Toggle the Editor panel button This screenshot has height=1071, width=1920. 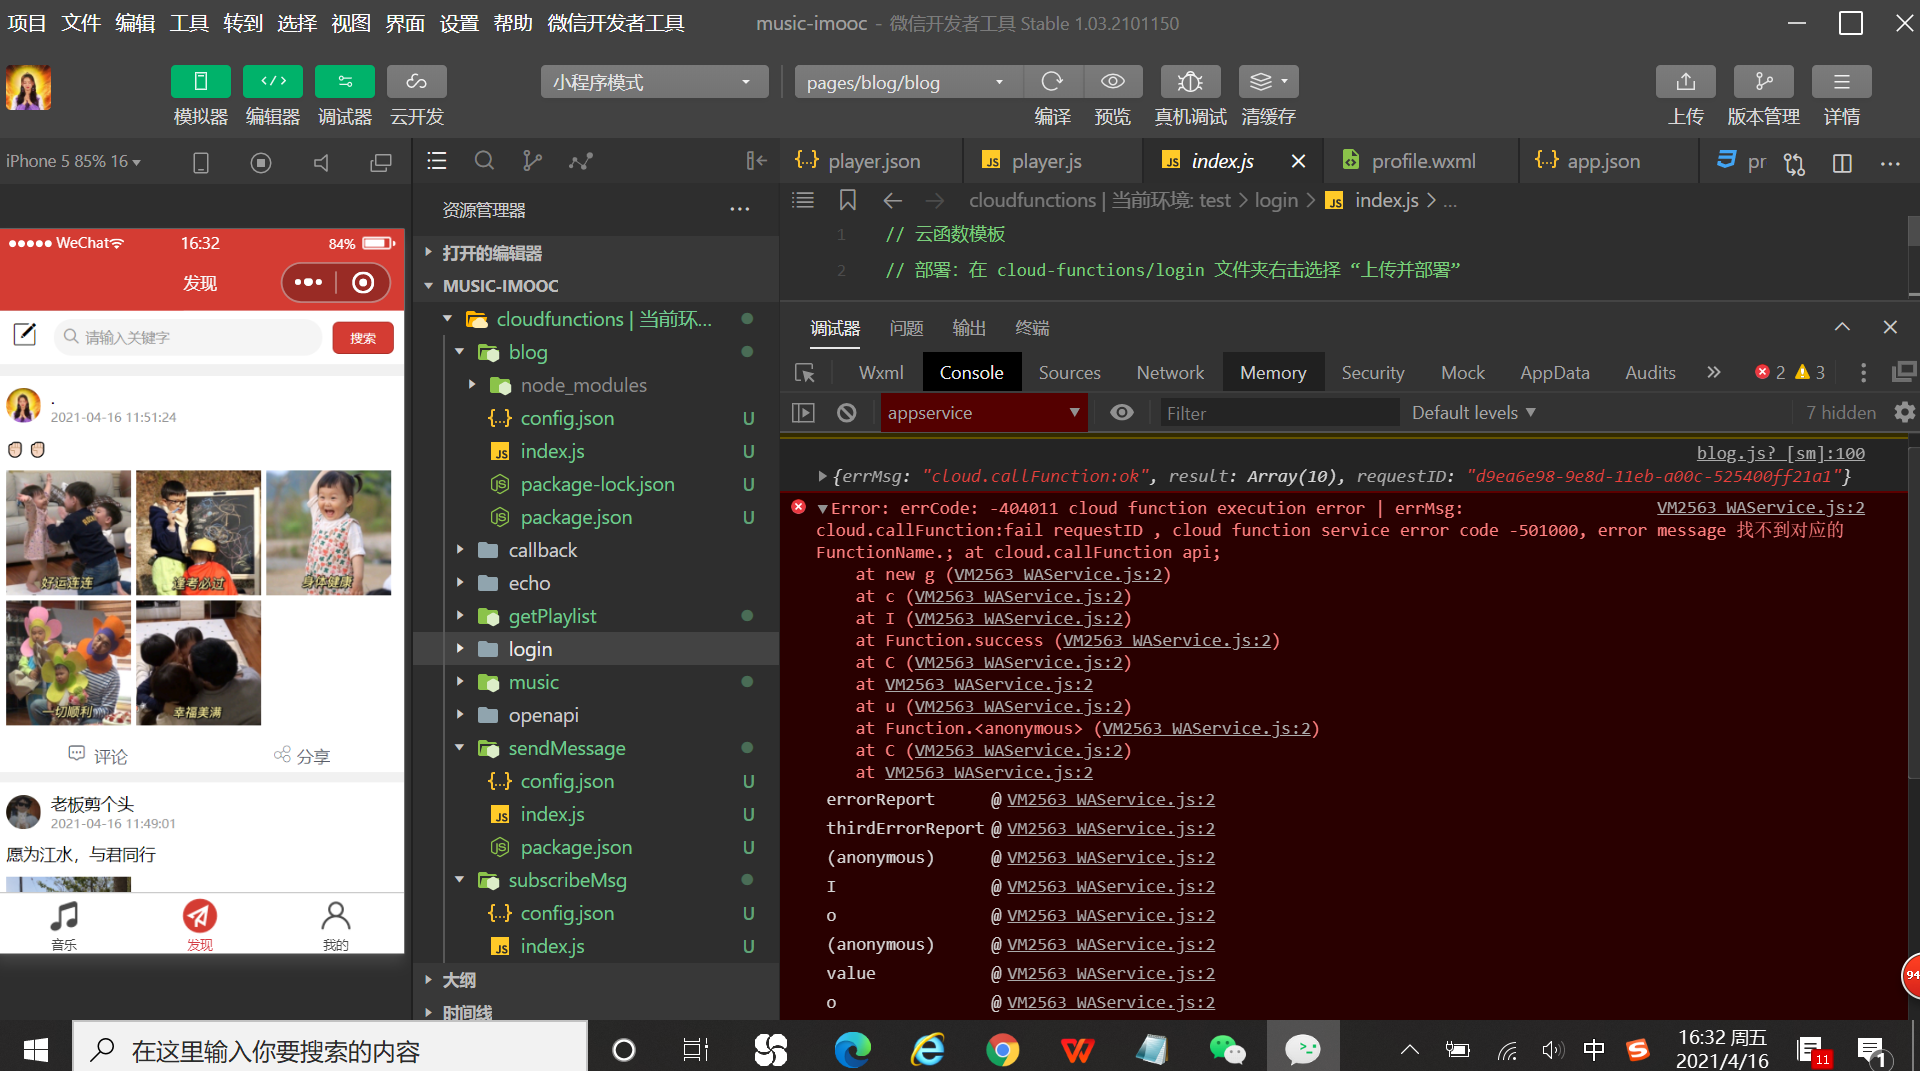[273, 82]
